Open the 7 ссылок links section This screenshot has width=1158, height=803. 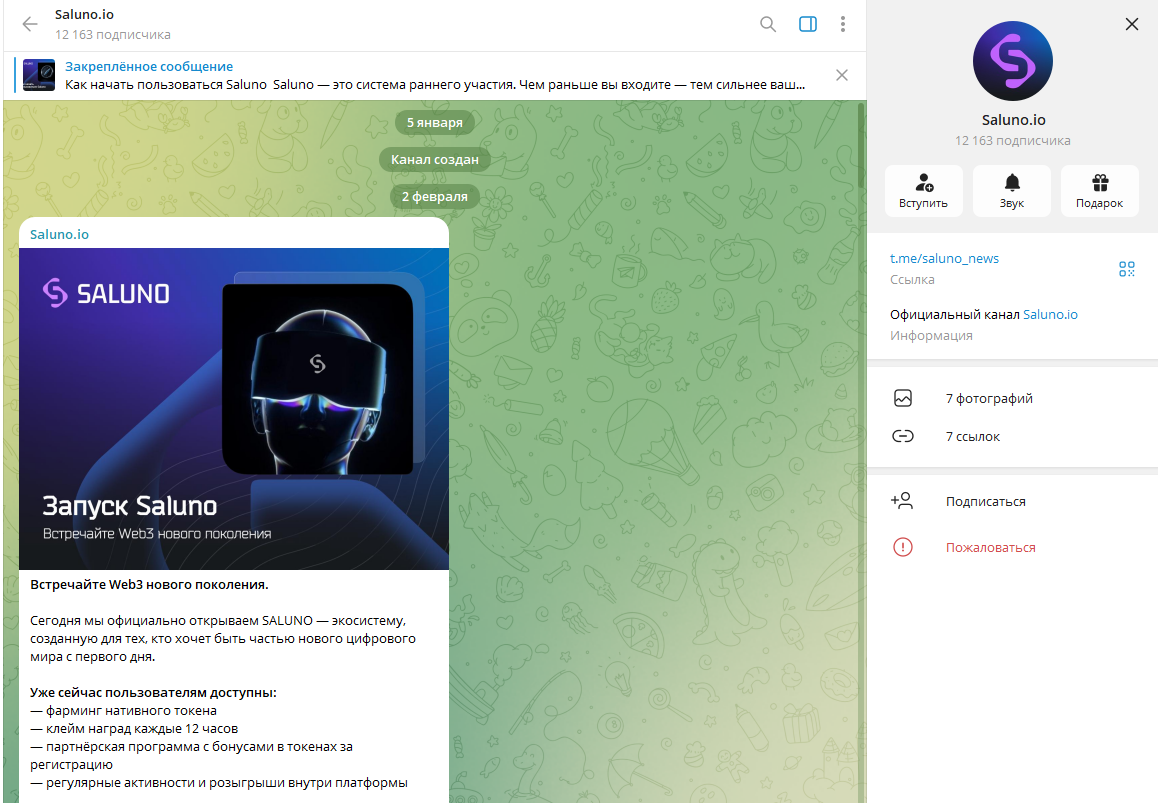[x=1013, y=437]
